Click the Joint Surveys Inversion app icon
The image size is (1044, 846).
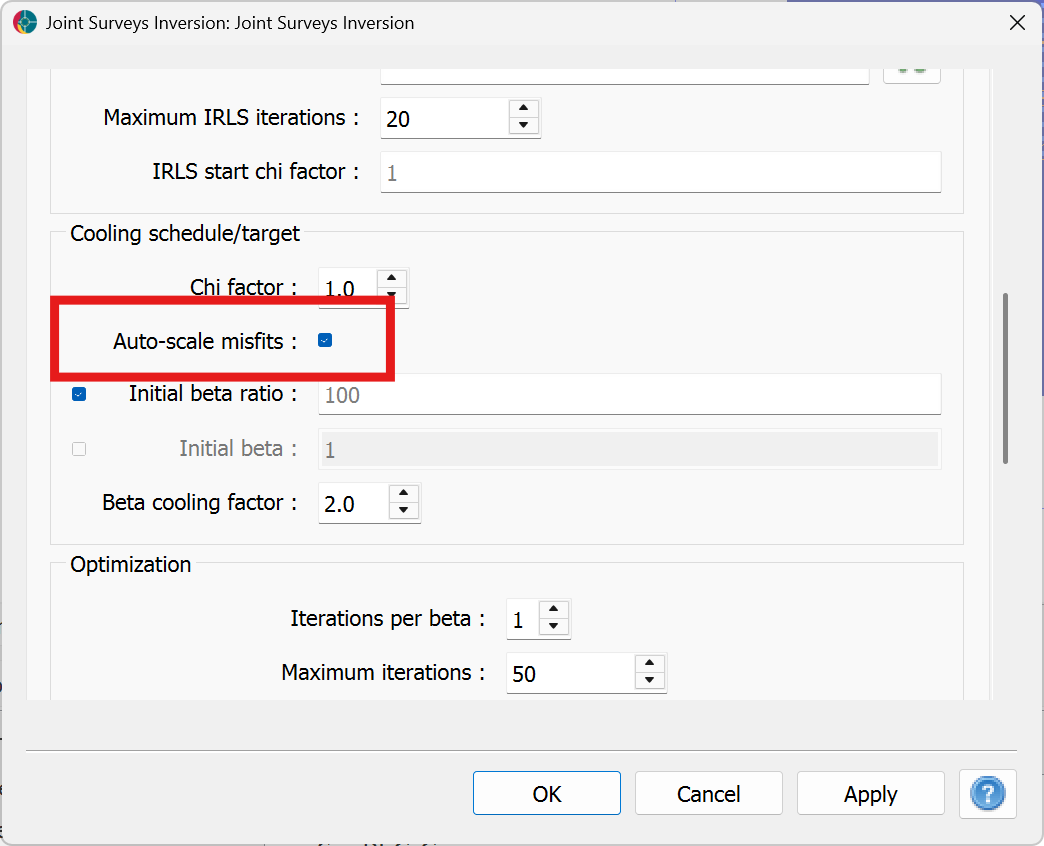coord(25,23)
